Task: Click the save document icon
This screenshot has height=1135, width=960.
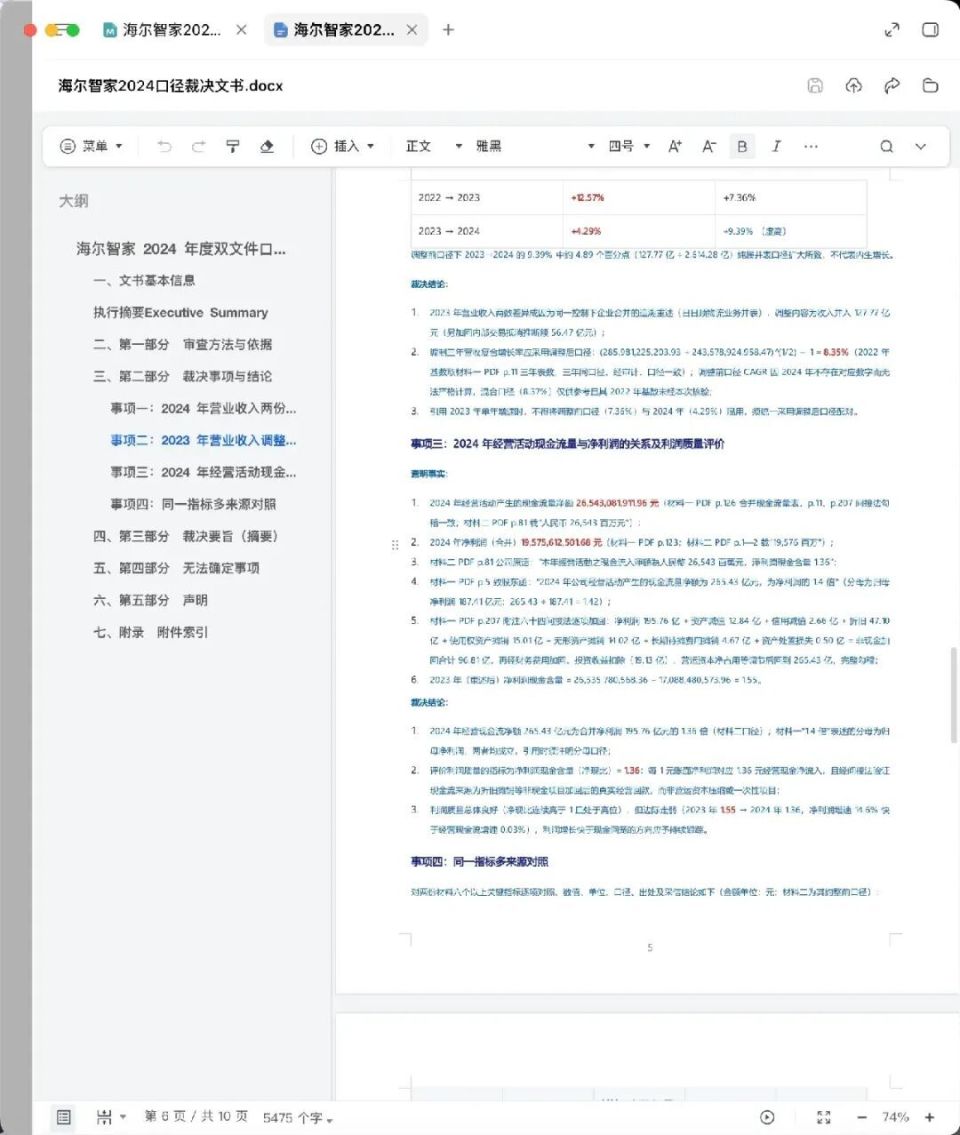Action: point(815,85)
